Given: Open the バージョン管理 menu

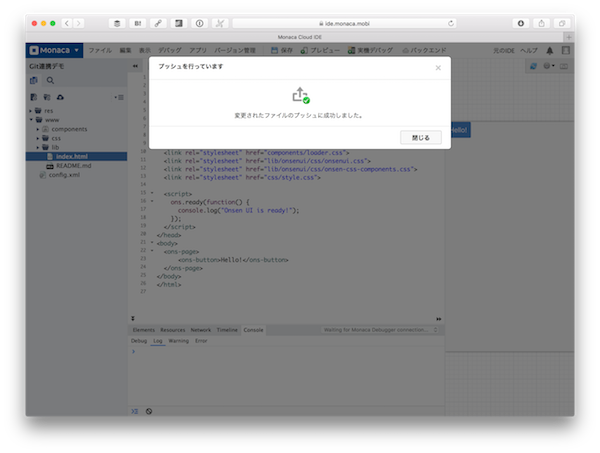Looking at the screenshot, I should 235,51.
